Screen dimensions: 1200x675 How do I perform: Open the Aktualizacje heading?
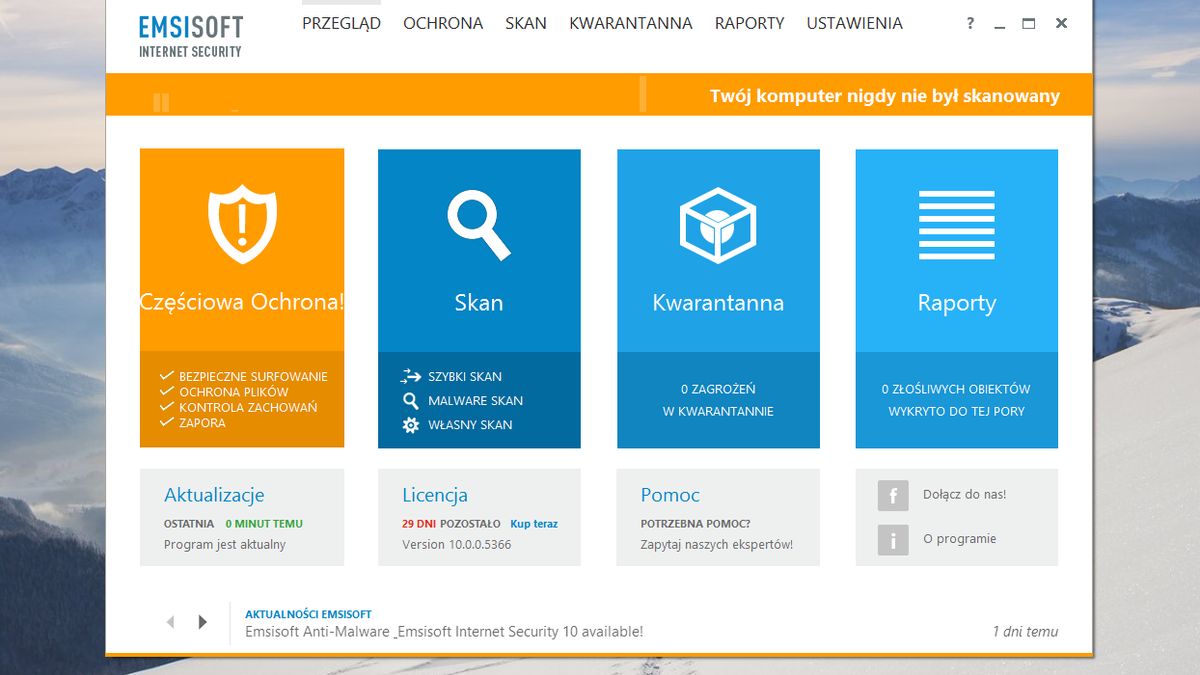tap(214, 495)
